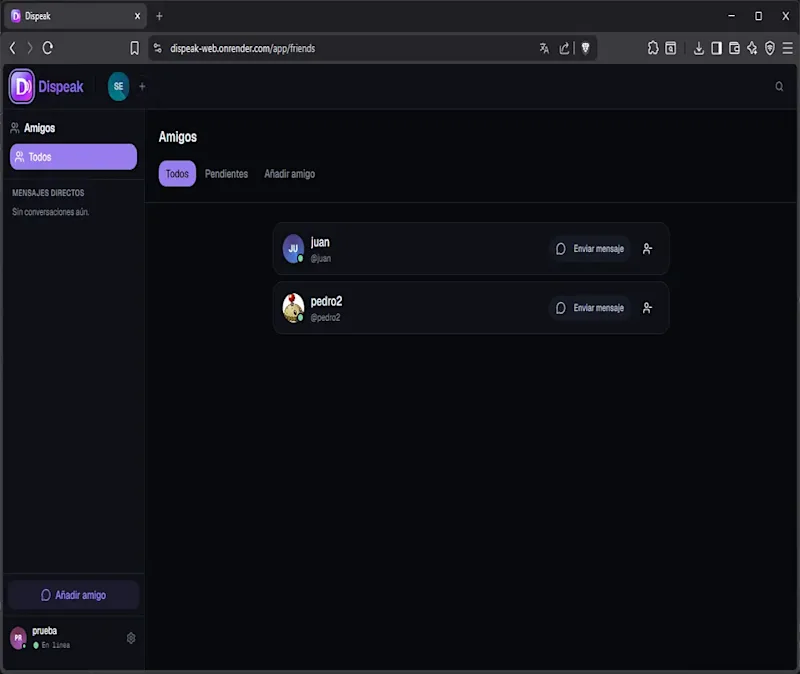Open the Dispeak logo home
This screenshot has height=674, width=800.
click(46, 87)
